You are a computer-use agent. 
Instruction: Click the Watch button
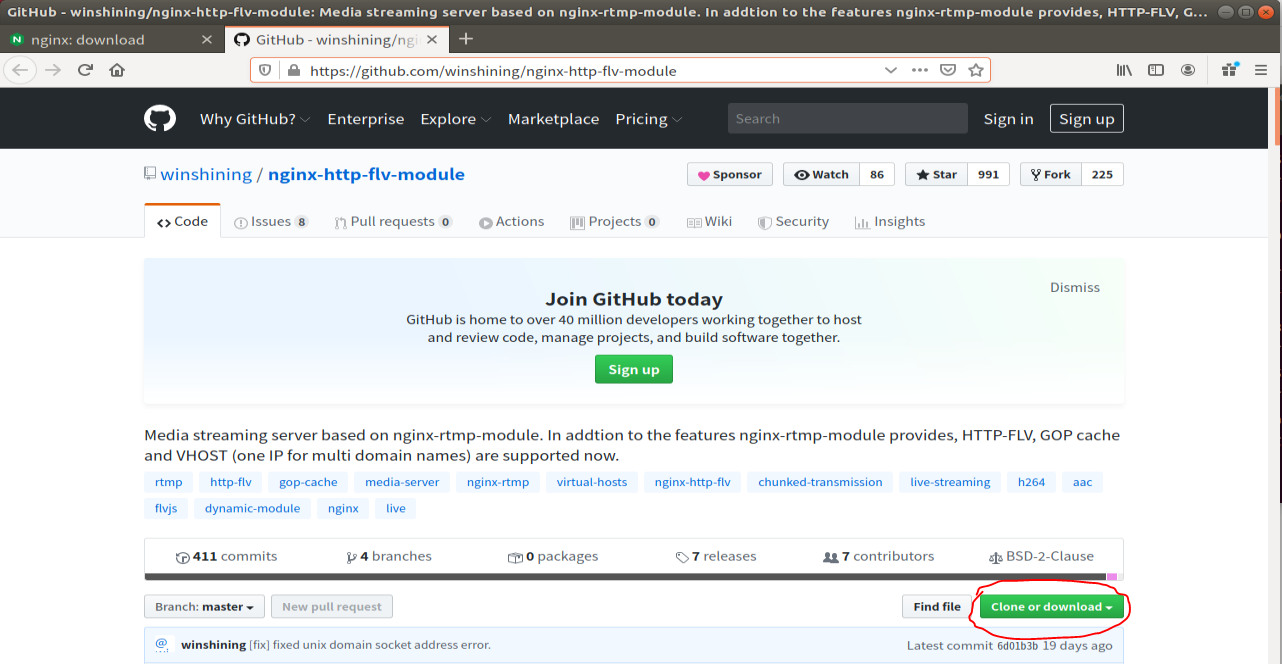pos(821,174)
